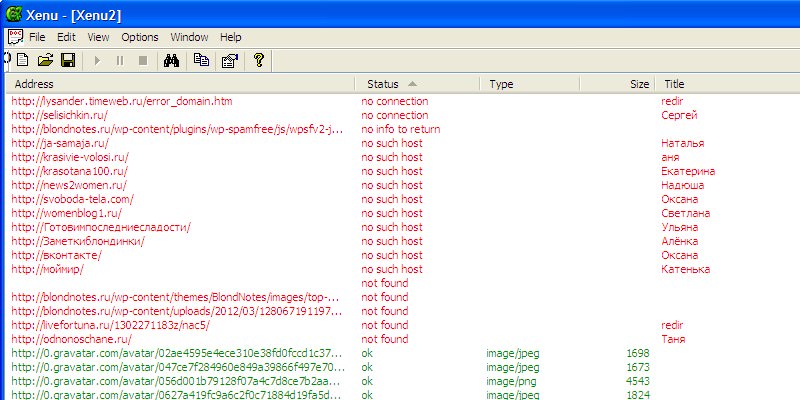Sort by the Title column header

click(727, 84)
